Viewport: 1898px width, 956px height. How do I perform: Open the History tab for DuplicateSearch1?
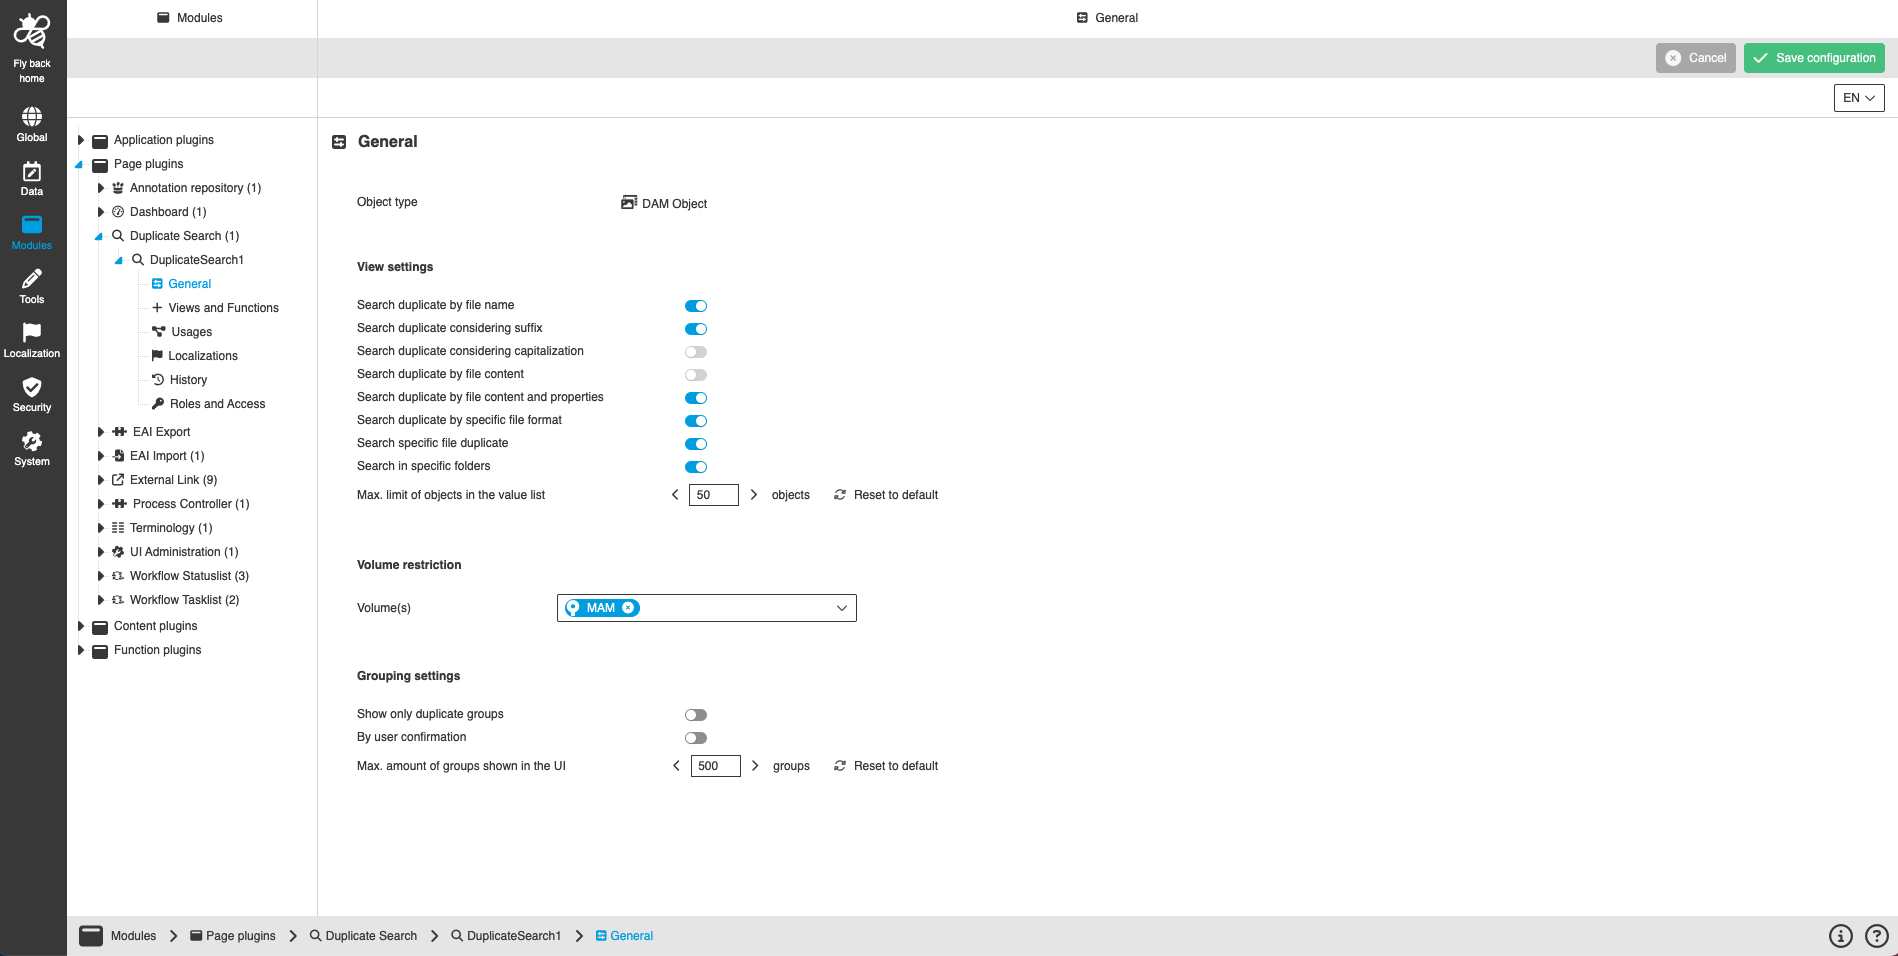(187, 379)
